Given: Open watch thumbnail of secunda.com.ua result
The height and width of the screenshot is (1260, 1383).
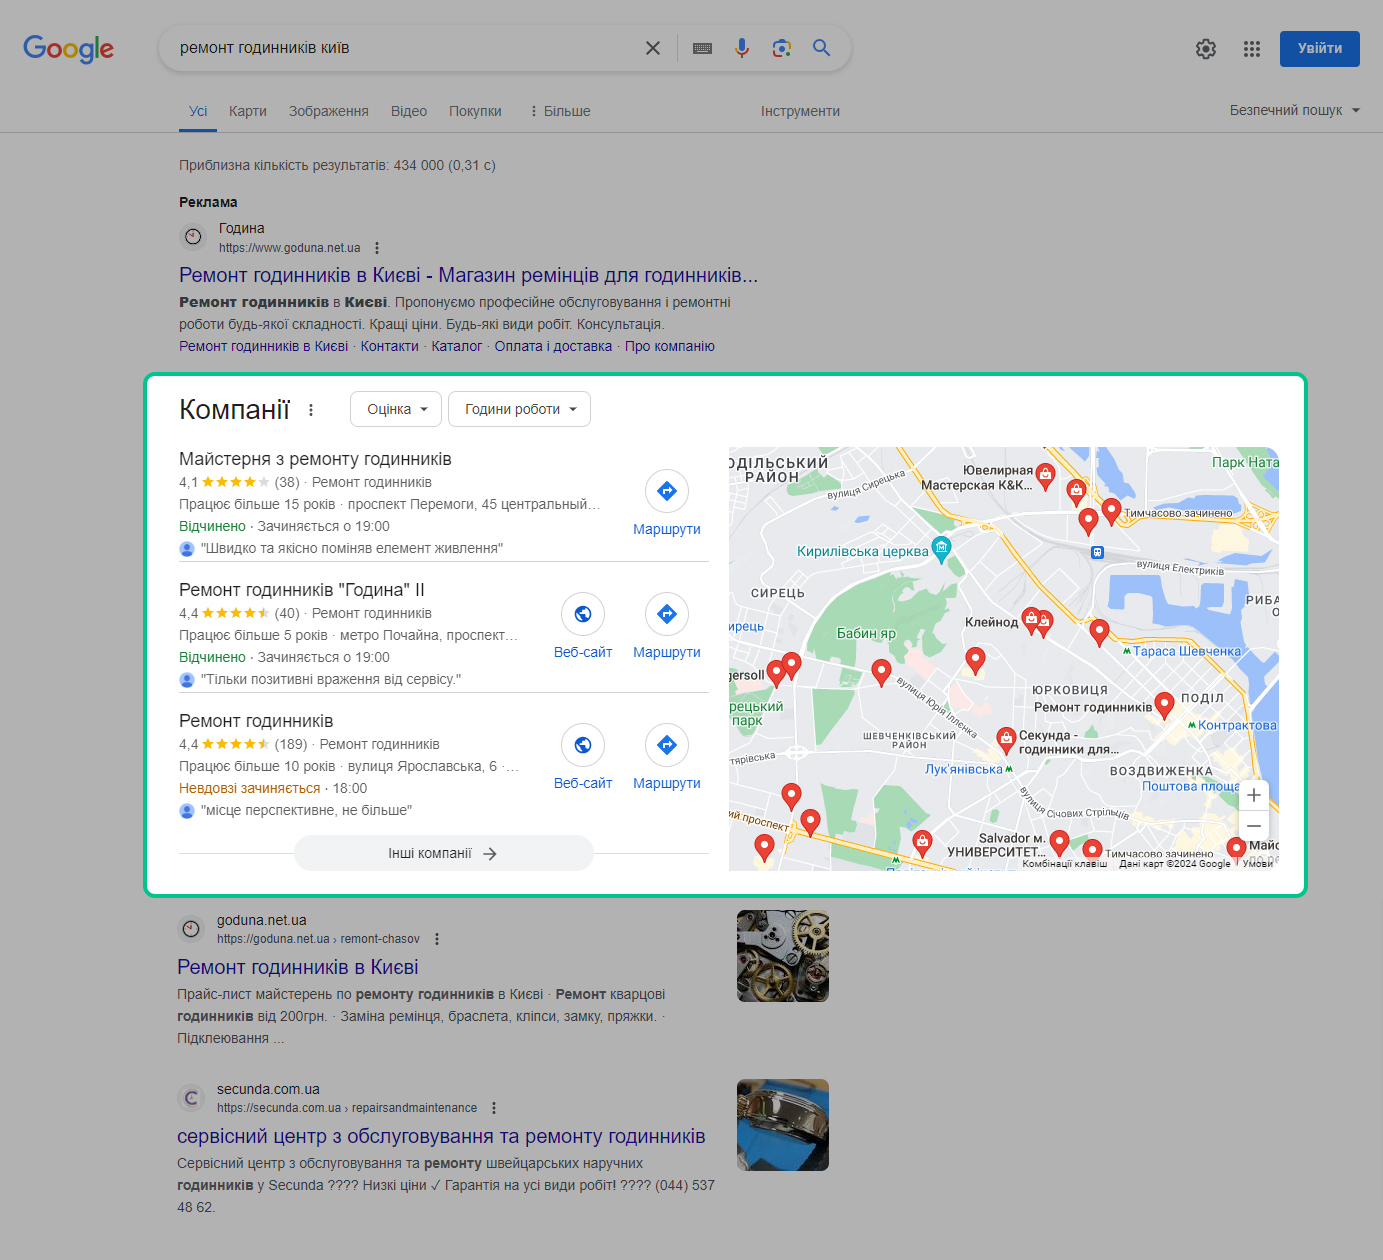Looking at the screenshot, I should click(783, 1125).
